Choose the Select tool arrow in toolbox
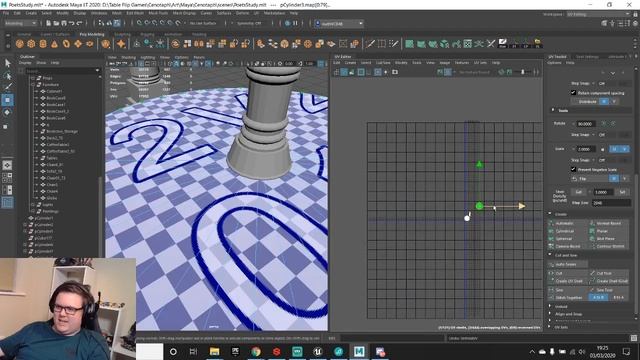Image resolution: width=640 pixels, height=360 pixels. (7, 63)
